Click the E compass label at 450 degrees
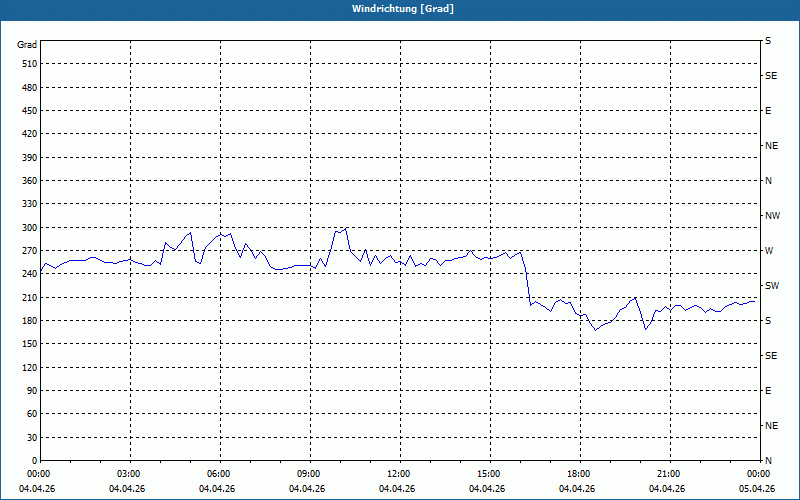Viewport: 800px width, 500px height. 768,111
